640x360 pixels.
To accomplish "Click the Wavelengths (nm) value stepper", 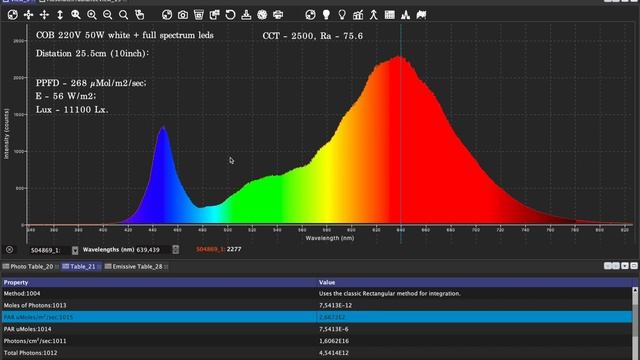I will coord(176,249).
